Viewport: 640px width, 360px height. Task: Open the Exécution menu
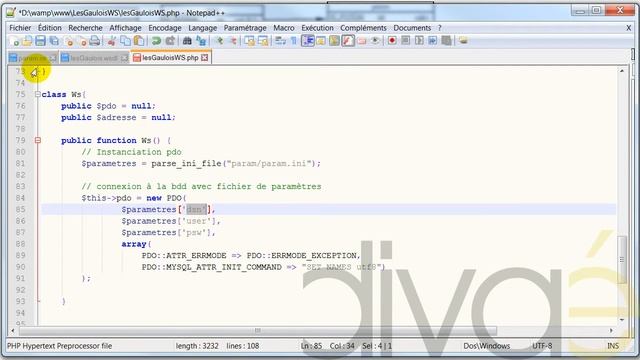click(318, 28)
